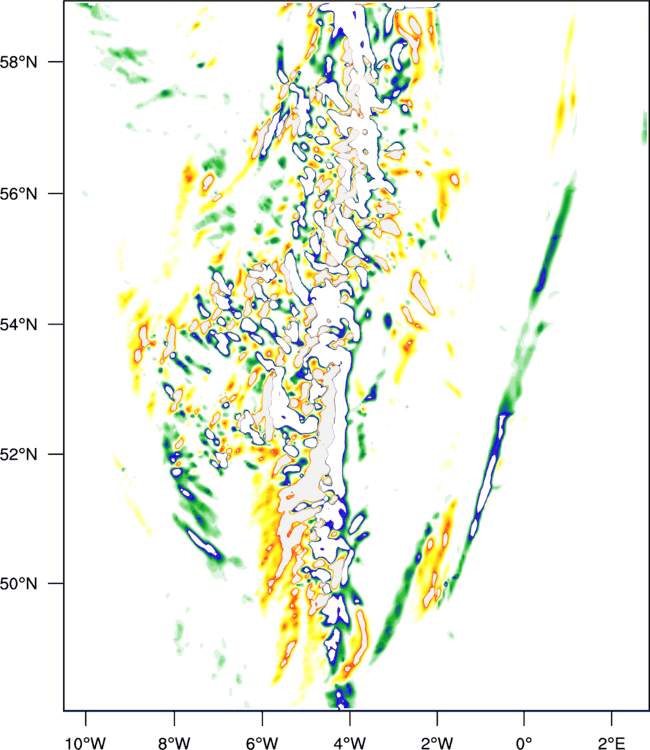Viewport: 650px width, 750px height.
Task: Click the 2°W longitude label
Action: pyautogui.click(x=437, y=743)
